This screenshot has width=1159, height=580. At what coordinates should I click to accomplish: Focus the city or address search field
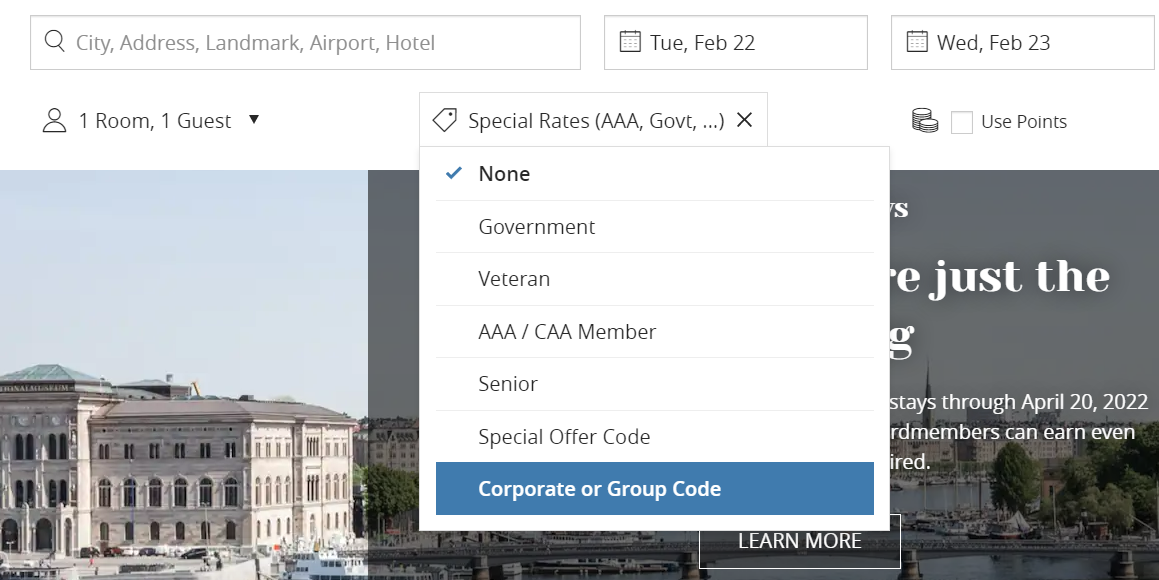pos(320,42)
